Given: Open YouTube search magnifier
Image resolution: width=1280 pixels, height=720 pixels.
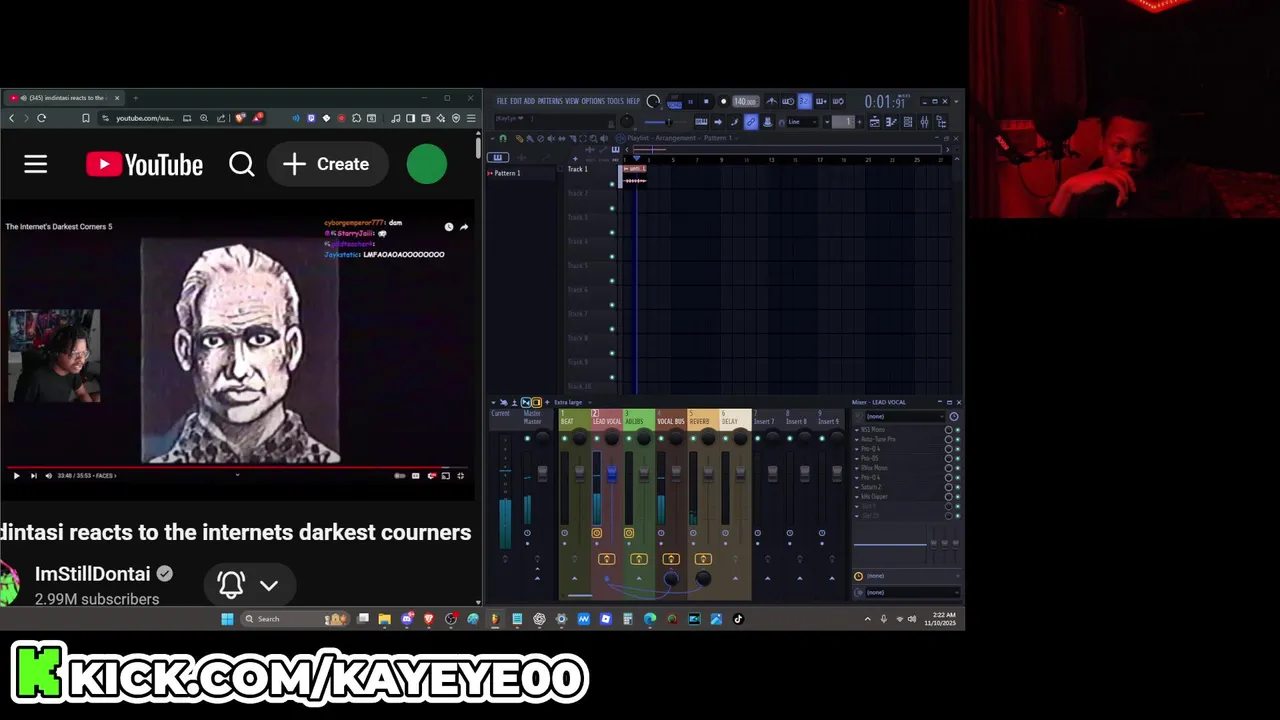Looking at the screenshot, I should [242, 164].
